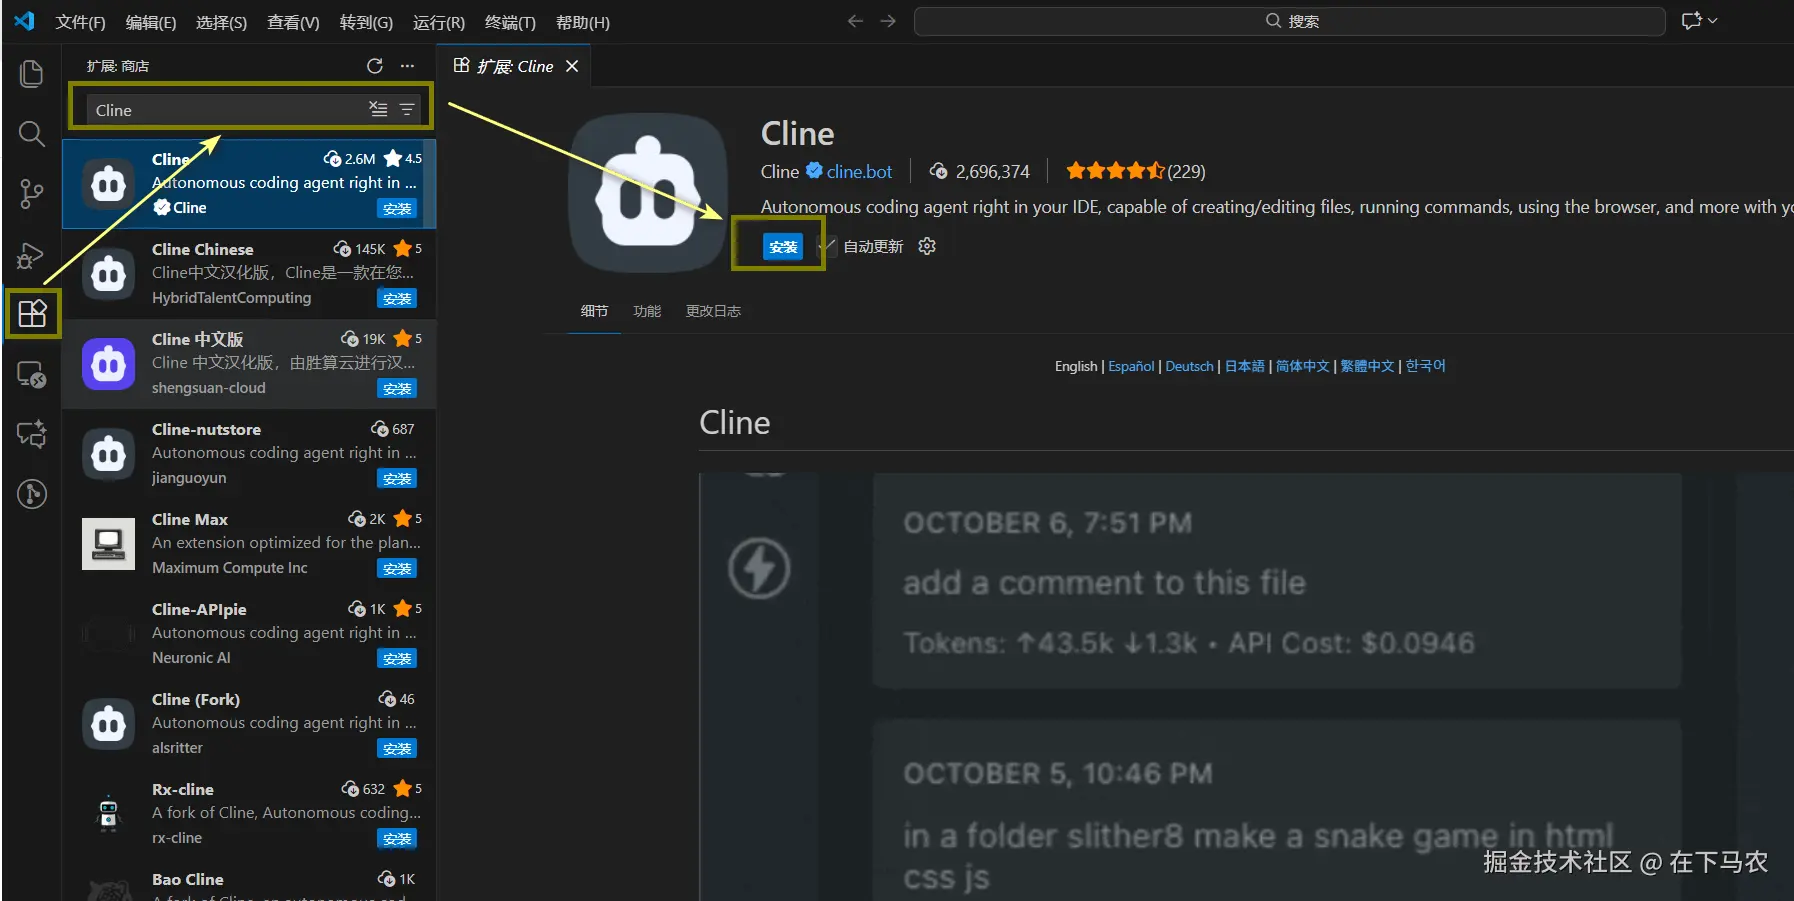Install Cline (Fork) from the list
Screen dimensions: 1794x901
tap(397, 748)
